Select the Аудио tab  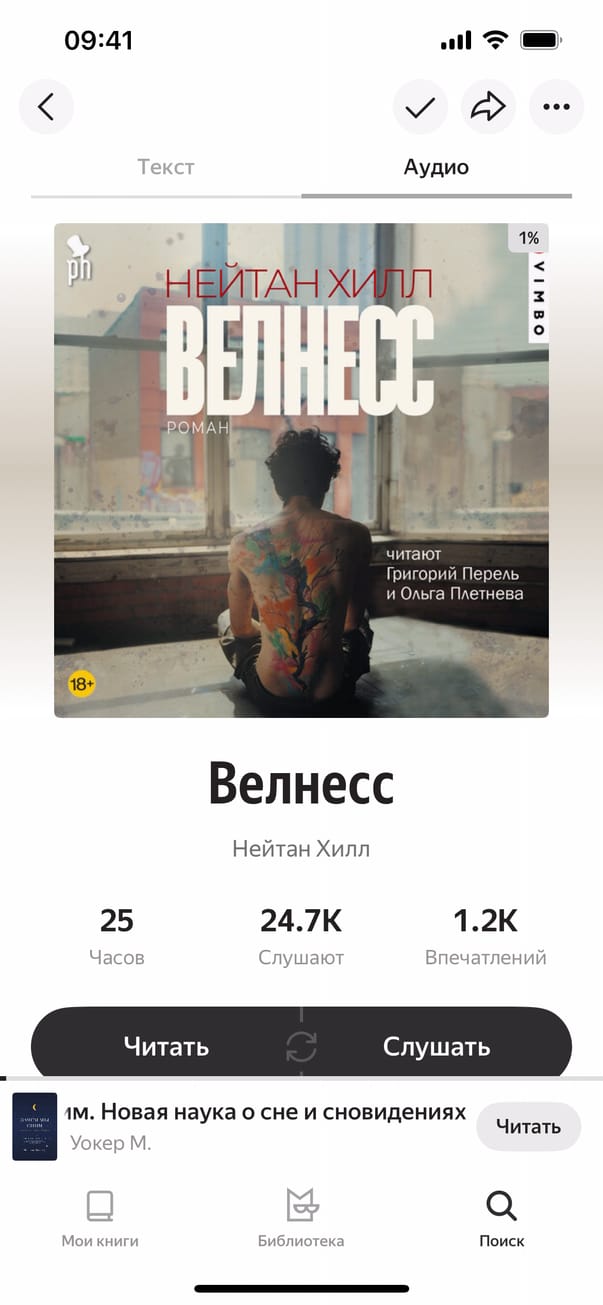click(436, 167)
